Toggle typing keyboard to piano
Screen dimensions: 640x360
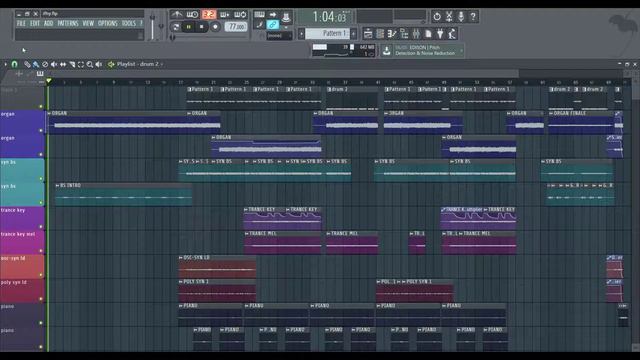click(x=259, y=15)
